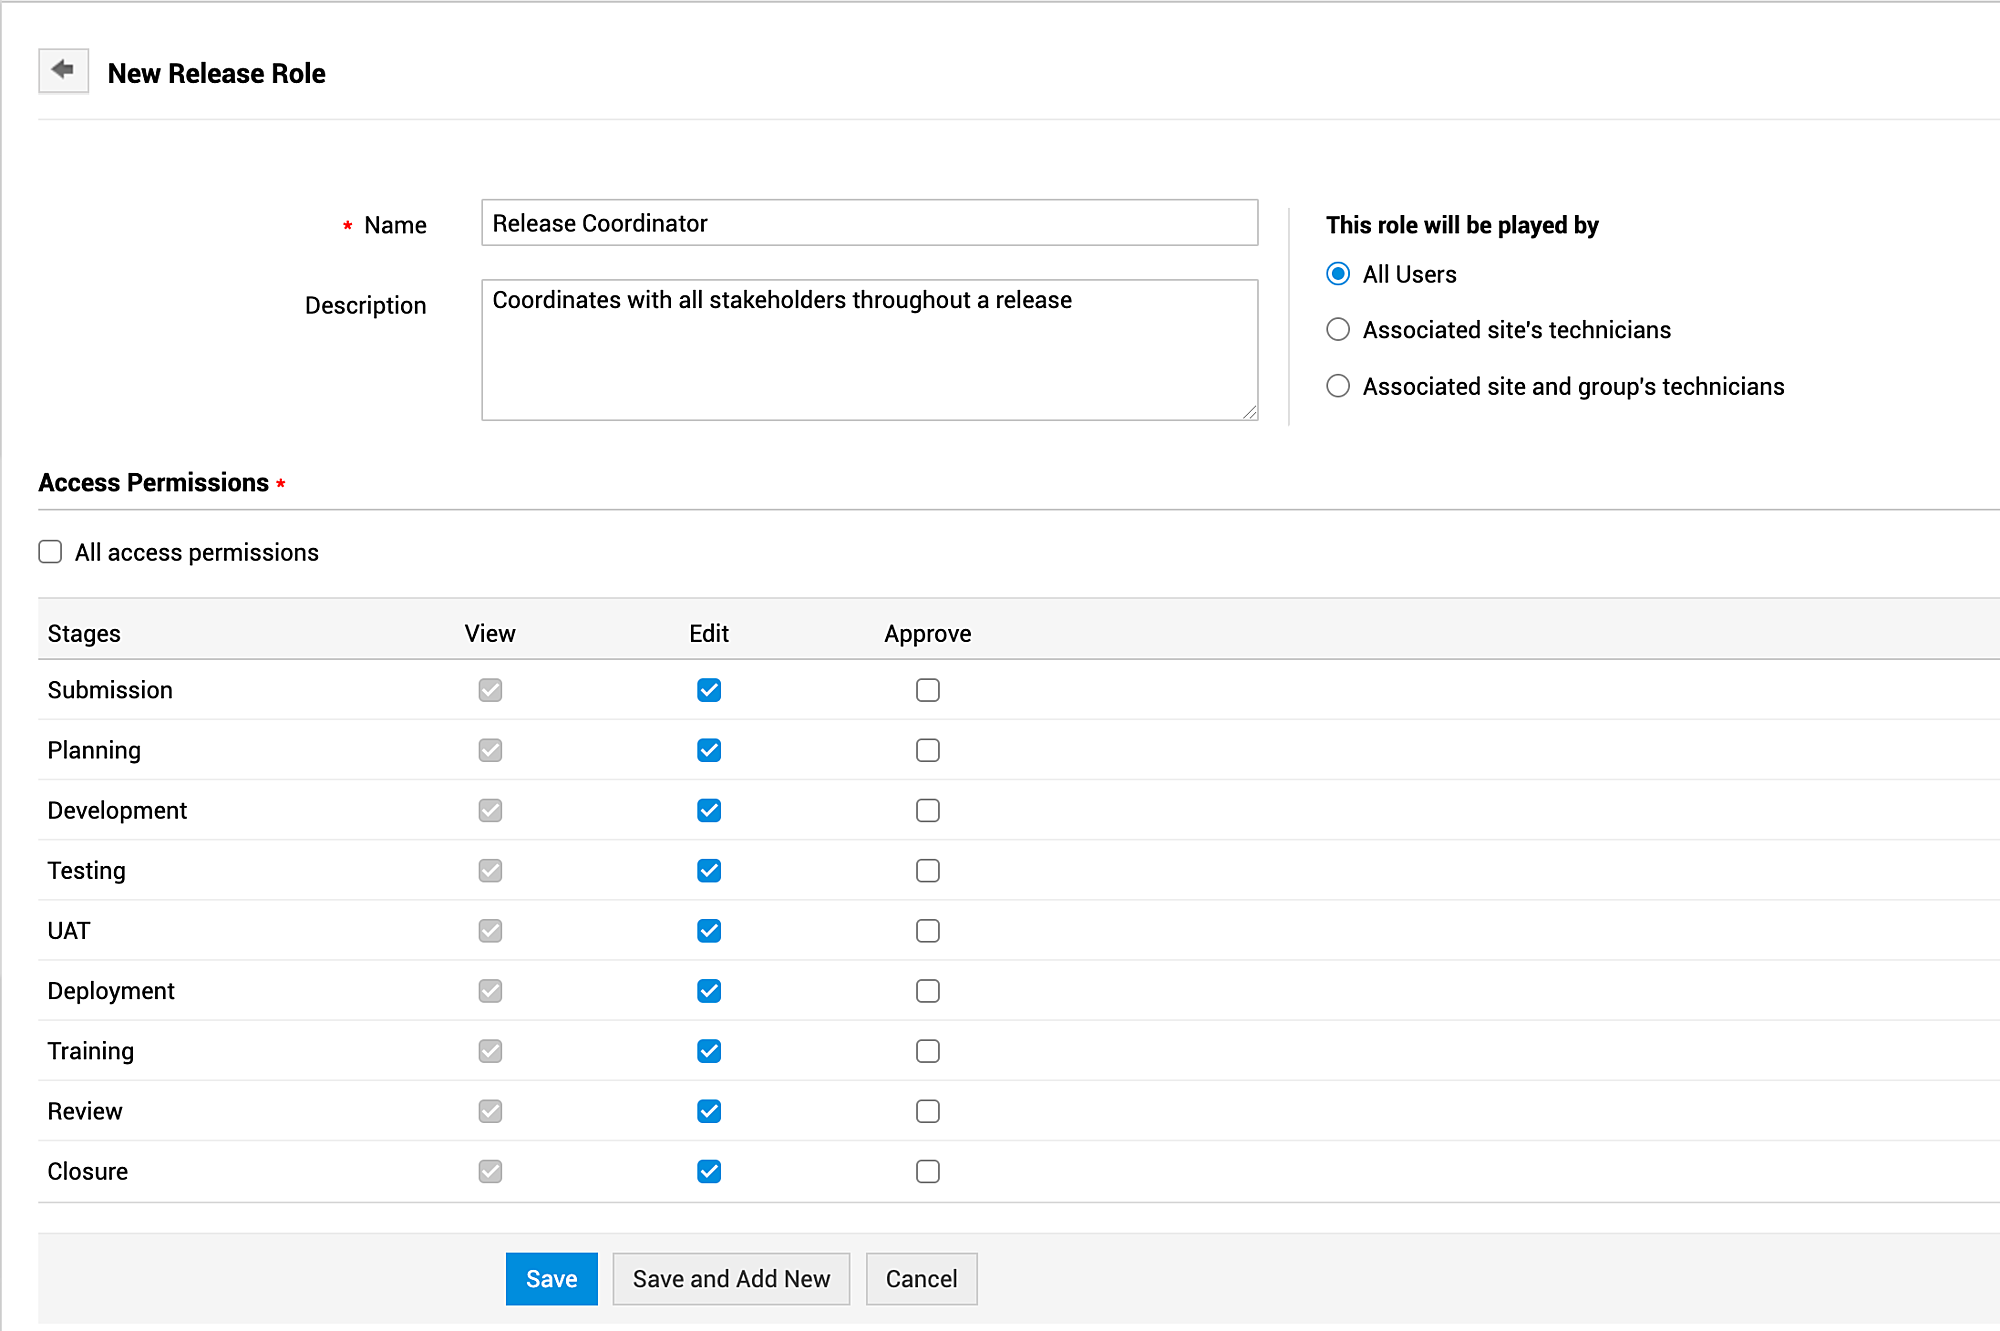
Task: Select the All Users radio option
Action: click(x=1338, y=274)
